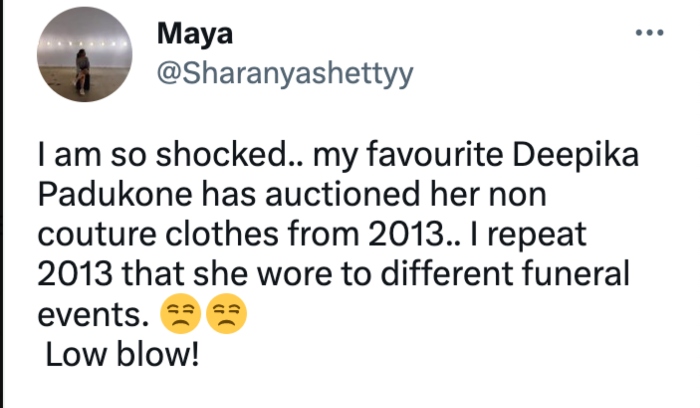Click Maya's profile avatar picture
The height and width of the screenshot is (408, 700).
pyautogui.click(x=82, y=63)
